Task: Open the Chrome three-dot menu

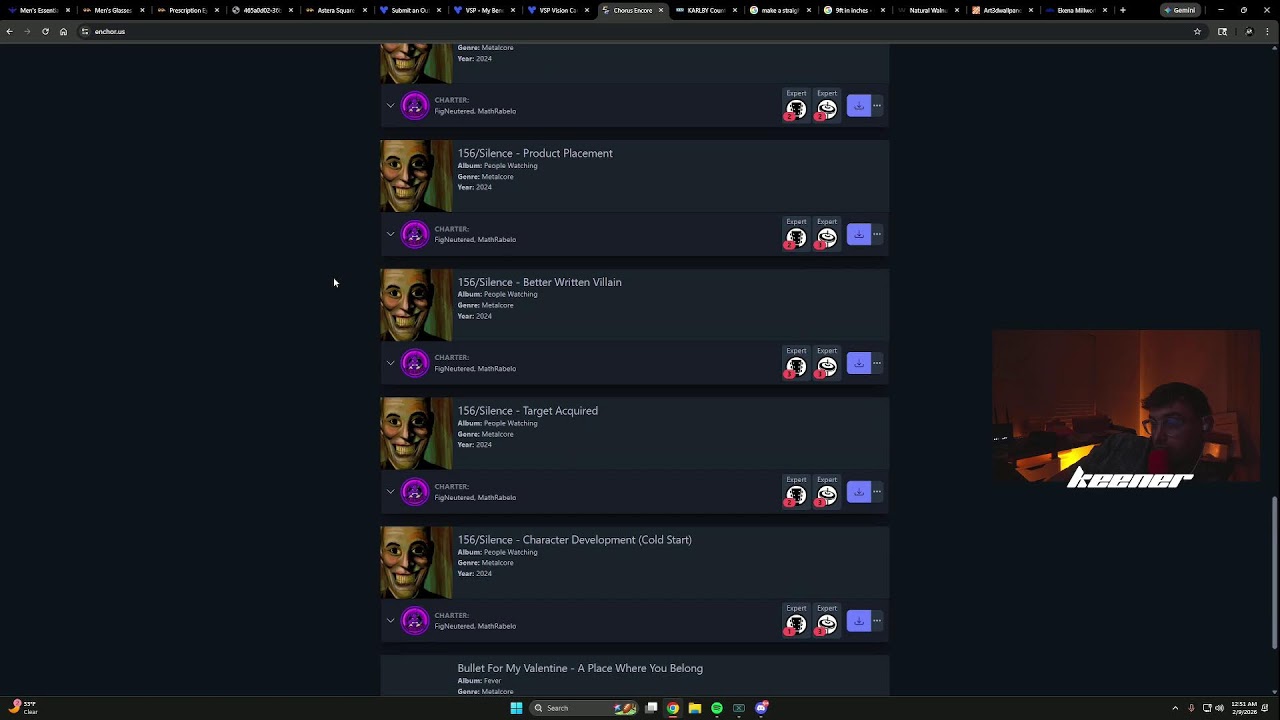Action: (x=1269, y=31)
